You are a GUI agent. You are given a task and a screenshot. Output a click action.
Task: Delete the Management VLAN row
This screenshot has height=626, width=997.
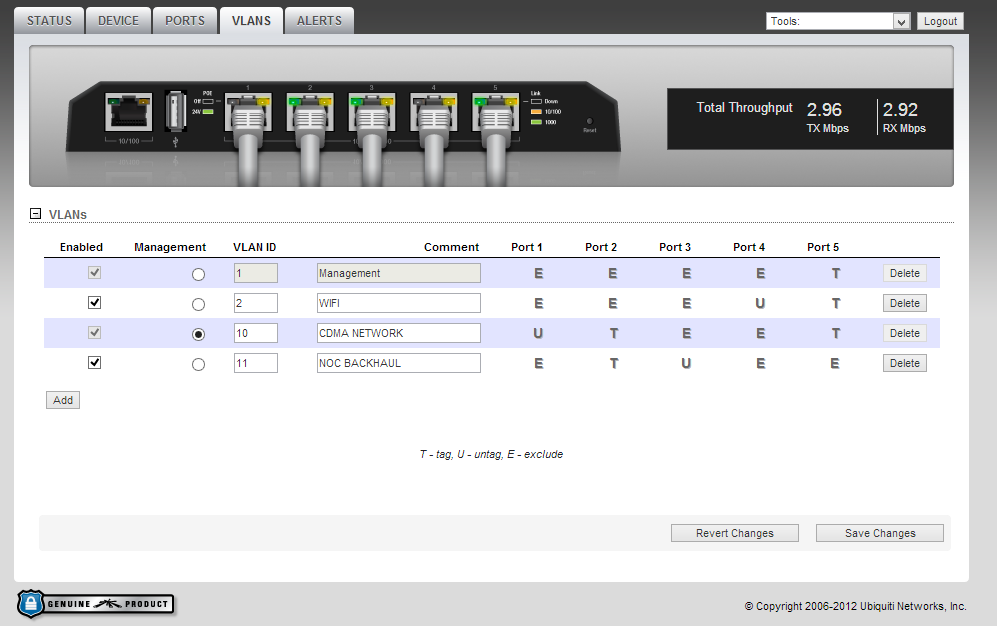click(x=905, y=273)
